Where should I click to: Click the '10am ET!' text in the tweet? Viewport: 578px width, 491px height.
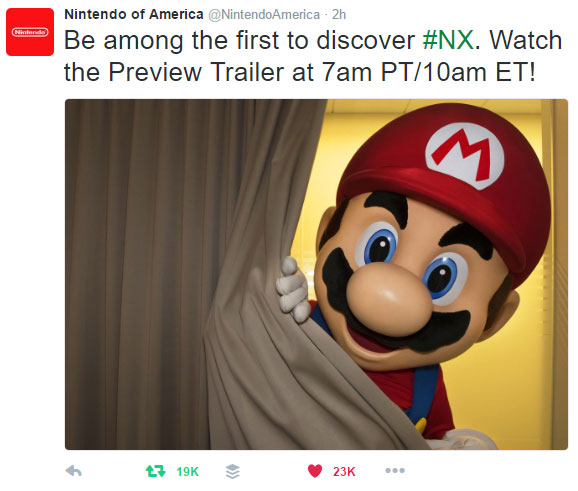[479, 72]
